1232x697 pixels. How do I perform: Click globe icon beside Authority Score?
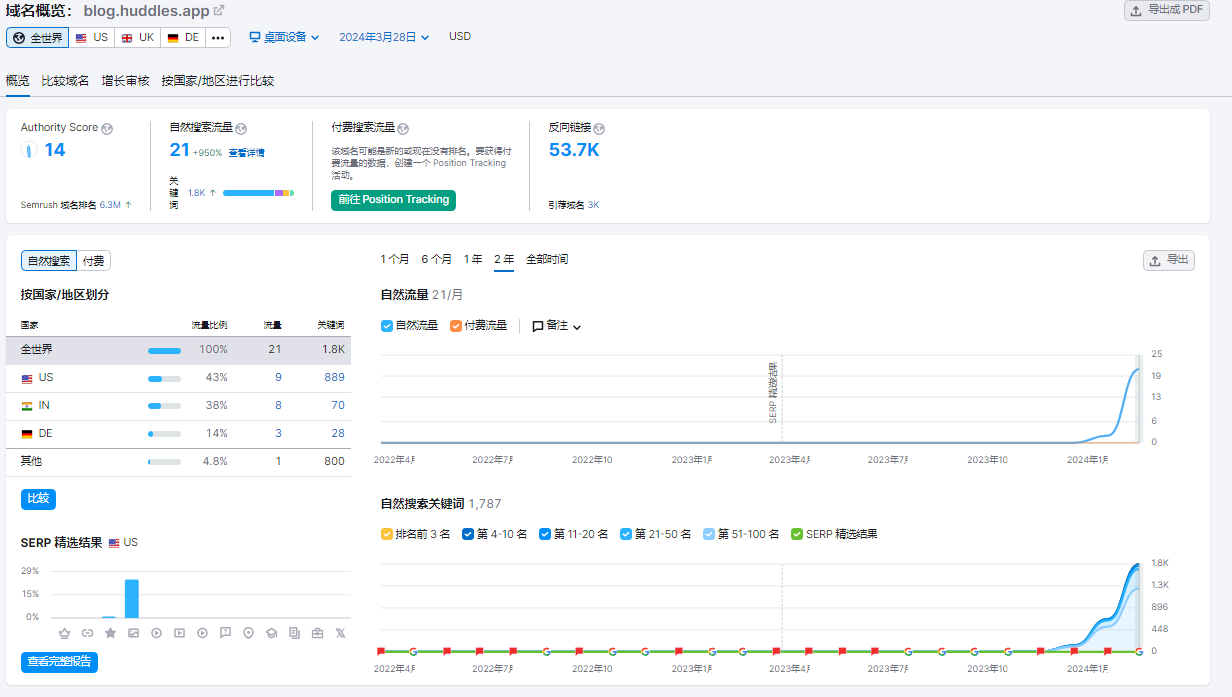point(107,128)
